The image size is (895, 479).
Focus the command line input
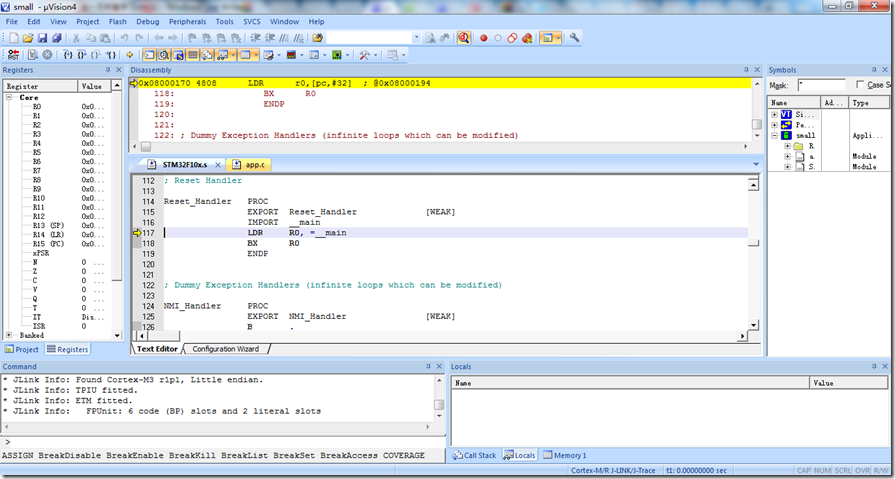(x=225, y=442)
